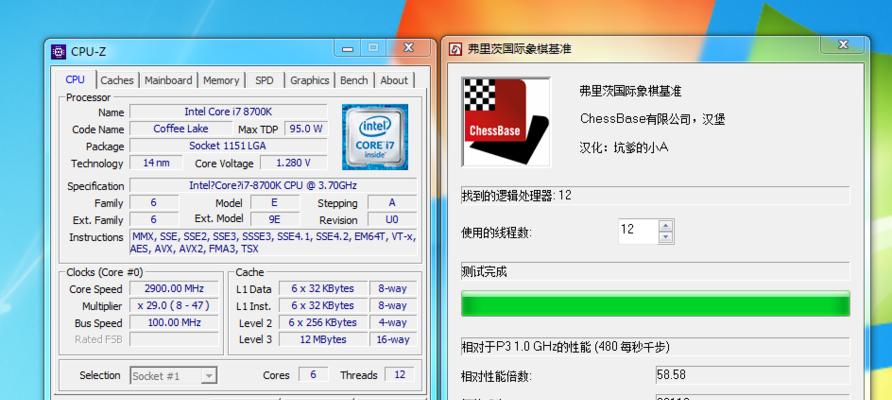Select the processor name Intel Core i7 8700K

[228, 112]
